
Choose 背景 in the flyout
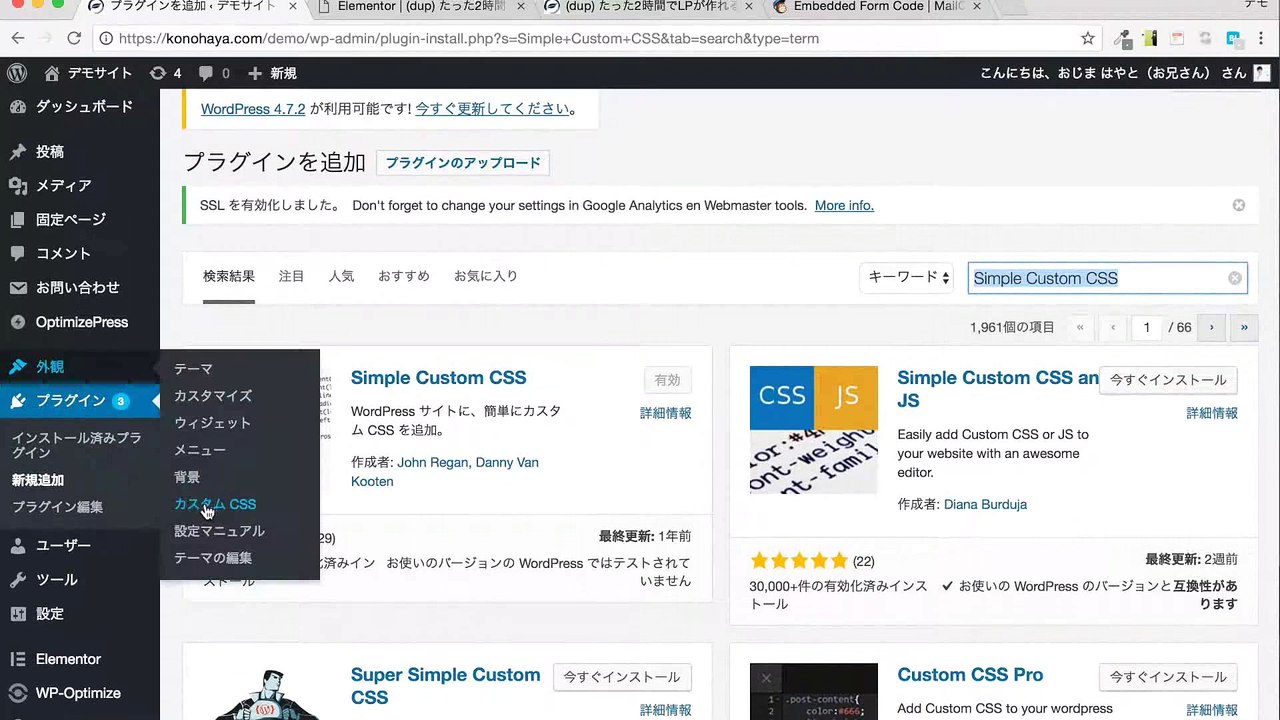[x=187, y=477]
